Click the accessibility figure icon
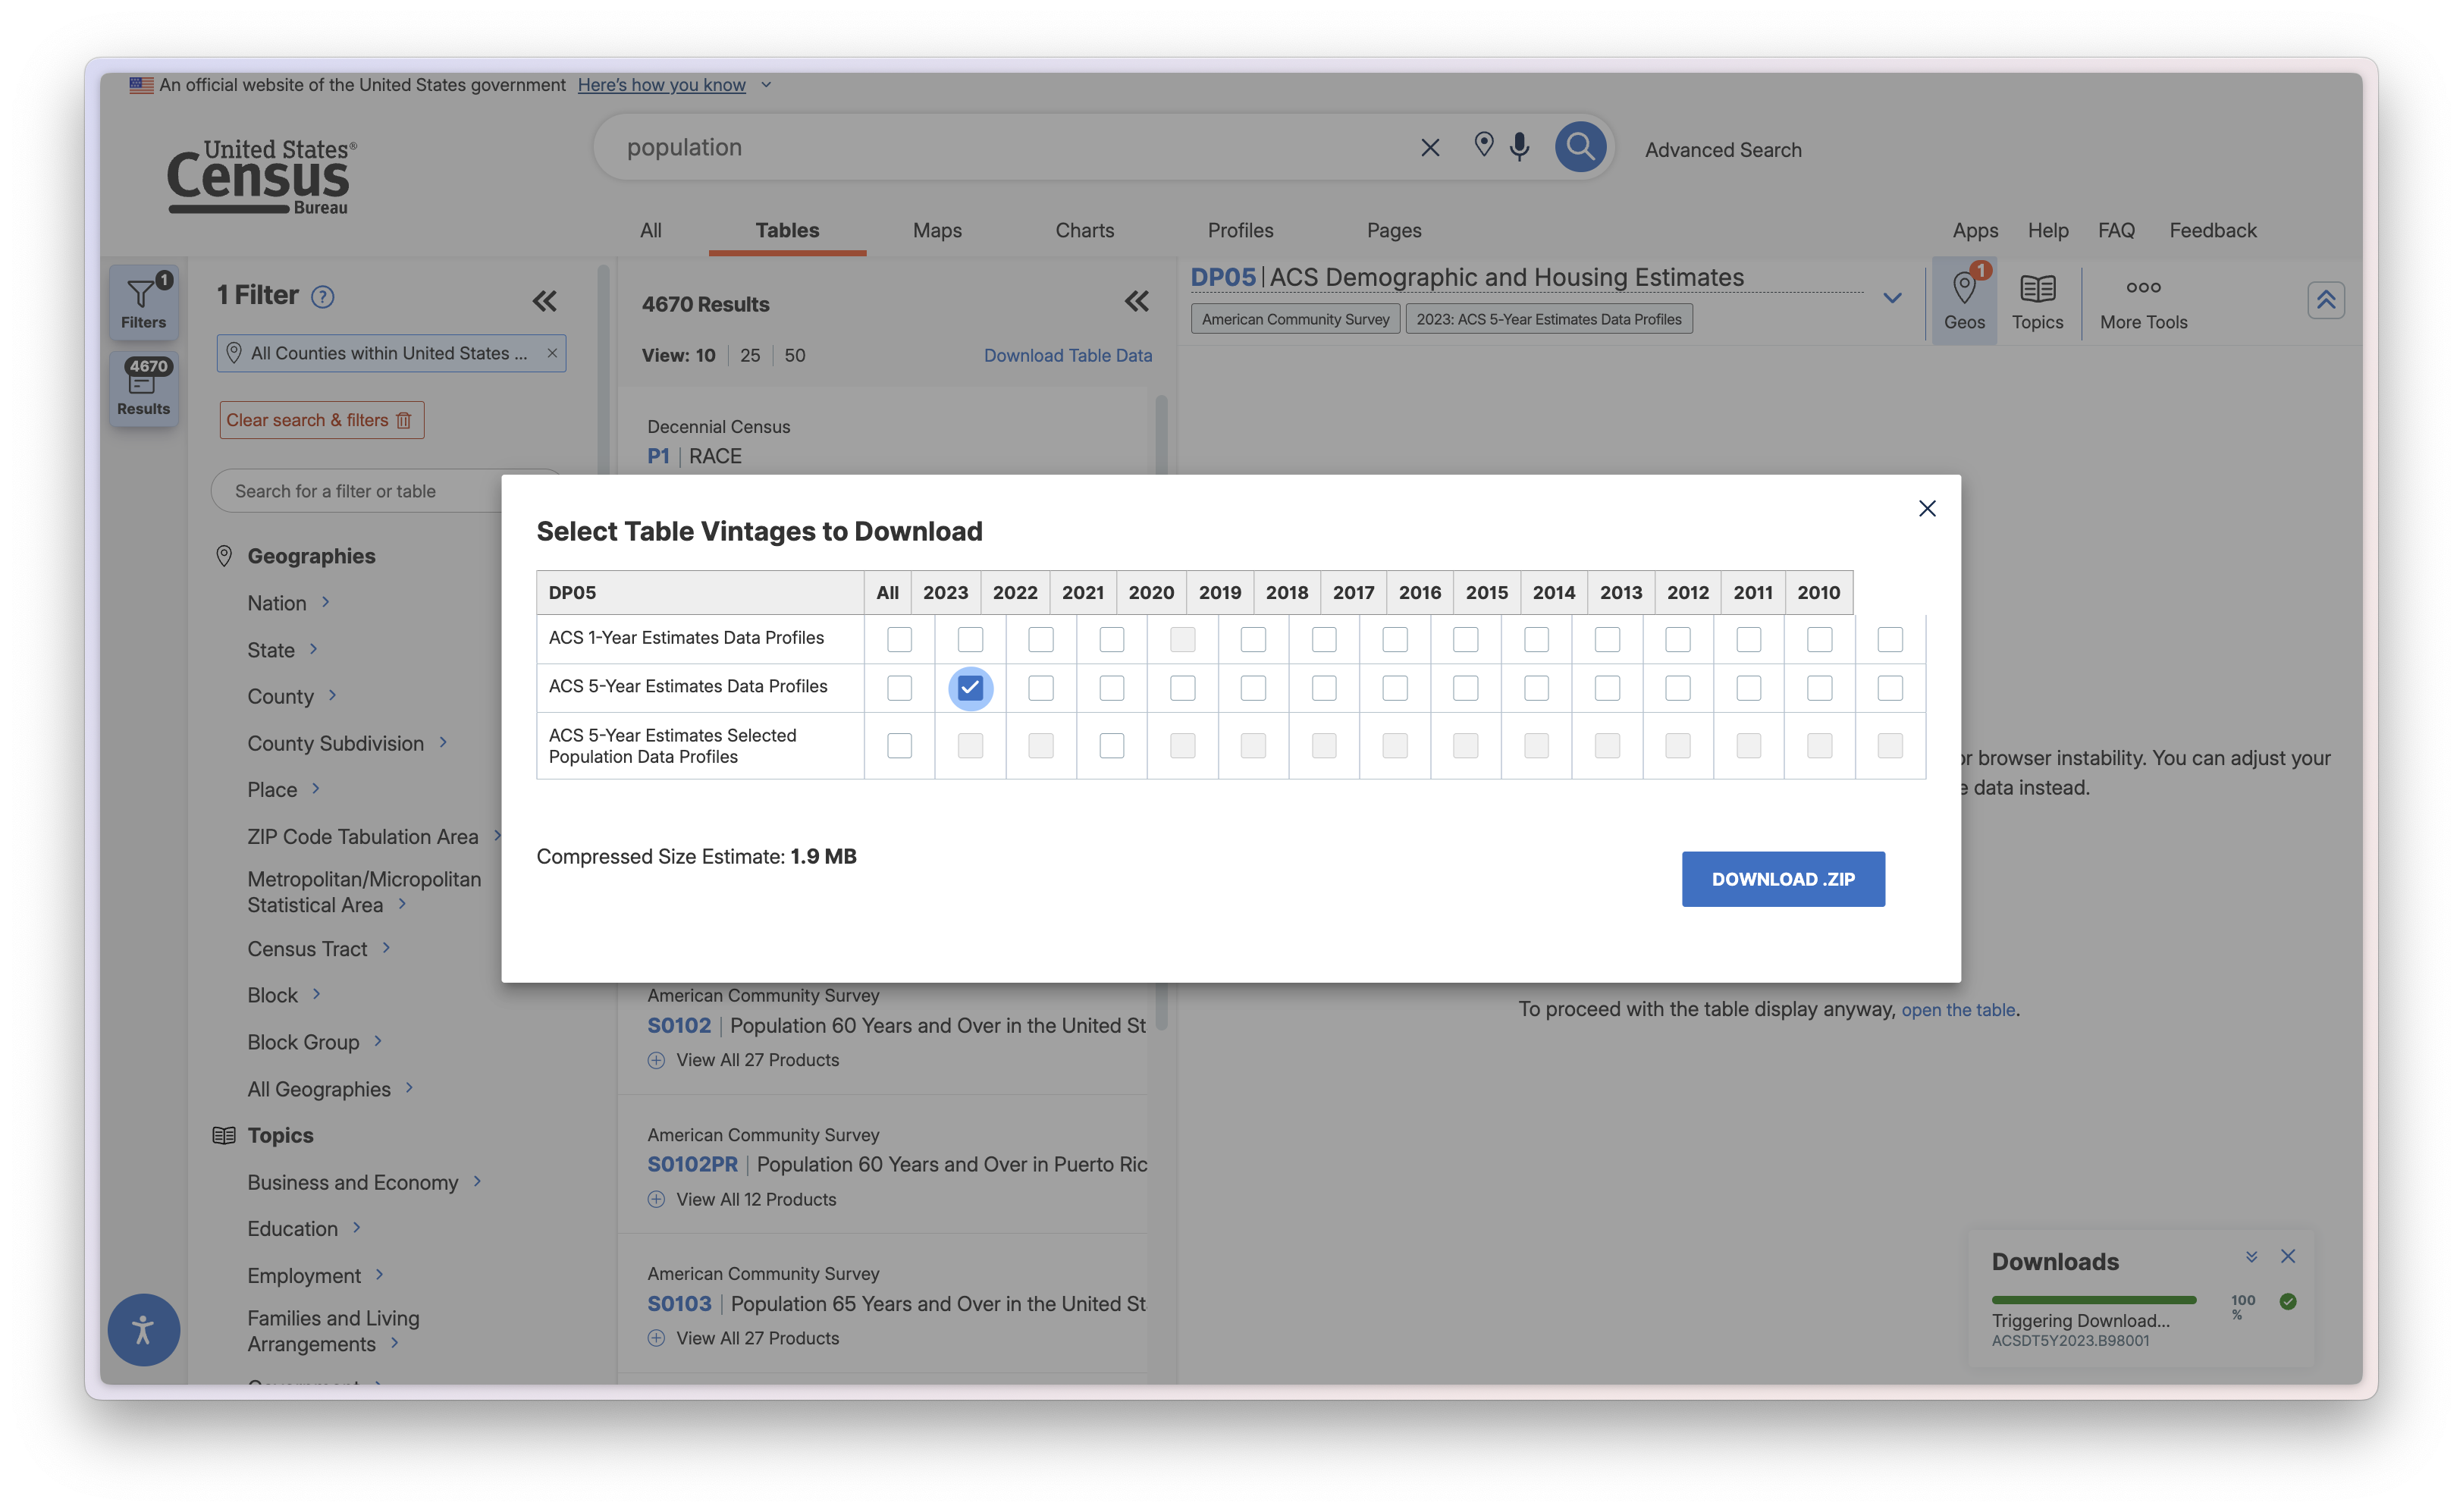 pyautogui.click(x=143, y=1329)
